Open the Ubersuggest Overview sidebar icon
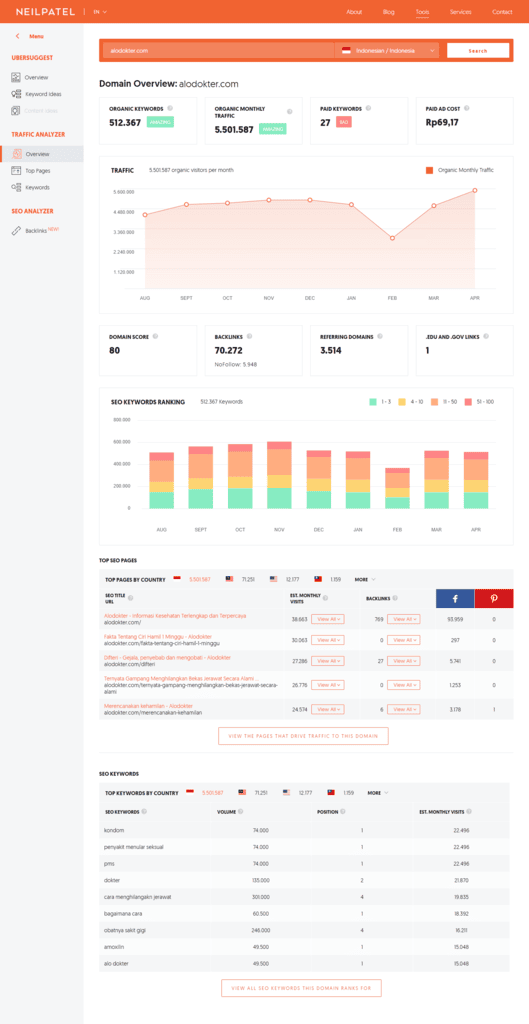The image size is (529, 1024). [16, 77]
